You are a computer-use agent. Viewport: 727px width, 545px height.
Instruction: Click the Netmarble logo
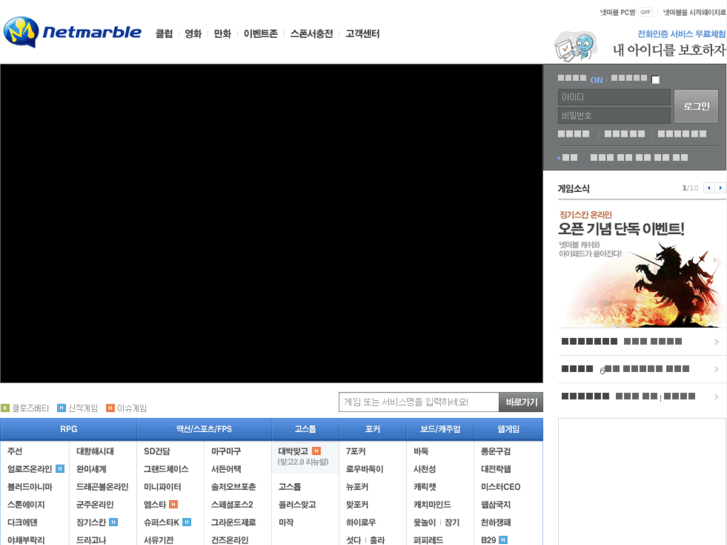pos(72,32)
